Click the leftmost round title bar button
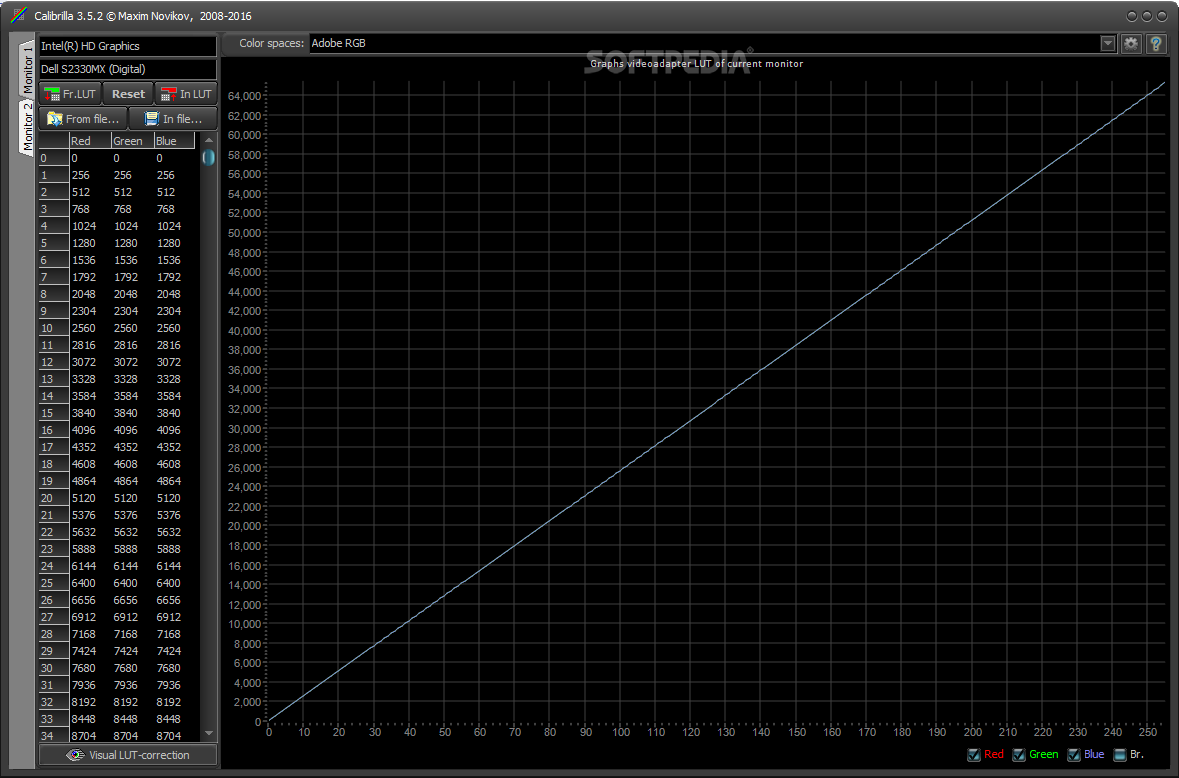Image resolution: width=1179 pixels, height=778 pixels. click(1132, 16)
